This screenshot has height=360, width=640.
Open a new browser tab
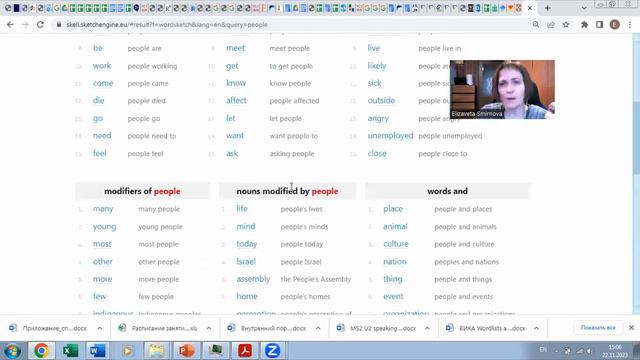(548, 8)
